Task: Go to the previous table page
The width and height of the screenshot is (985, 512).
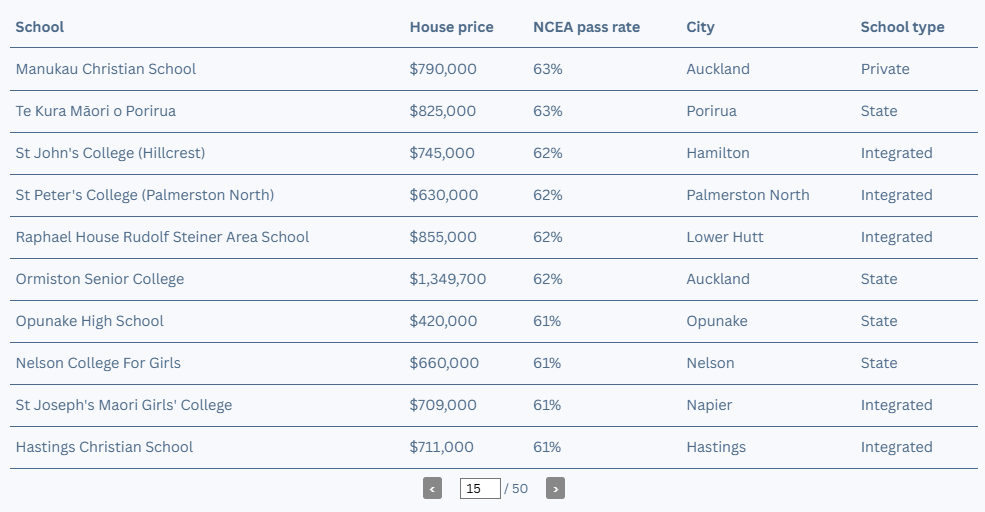Action: [432, 488]
